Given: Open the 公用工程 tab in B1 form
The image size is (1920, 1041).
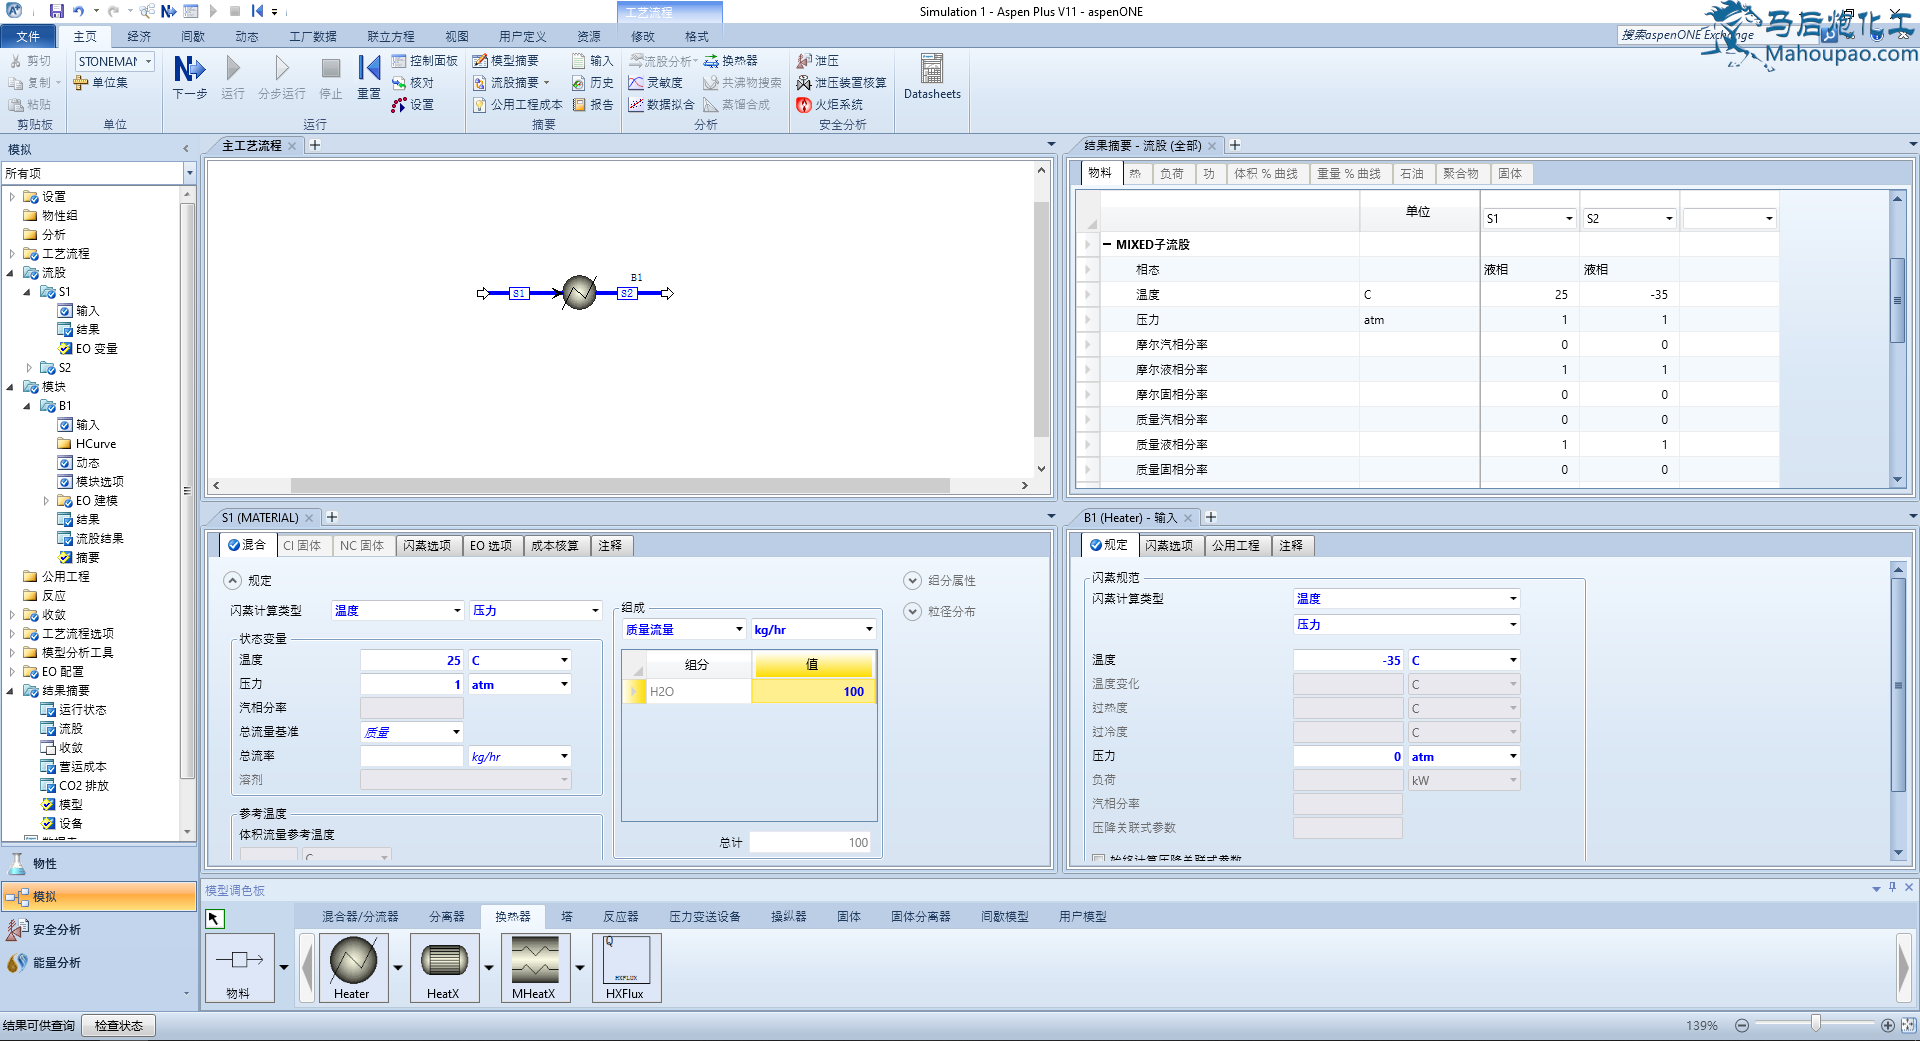Looking at the screenshot, I should click(x=1236, y=546).
